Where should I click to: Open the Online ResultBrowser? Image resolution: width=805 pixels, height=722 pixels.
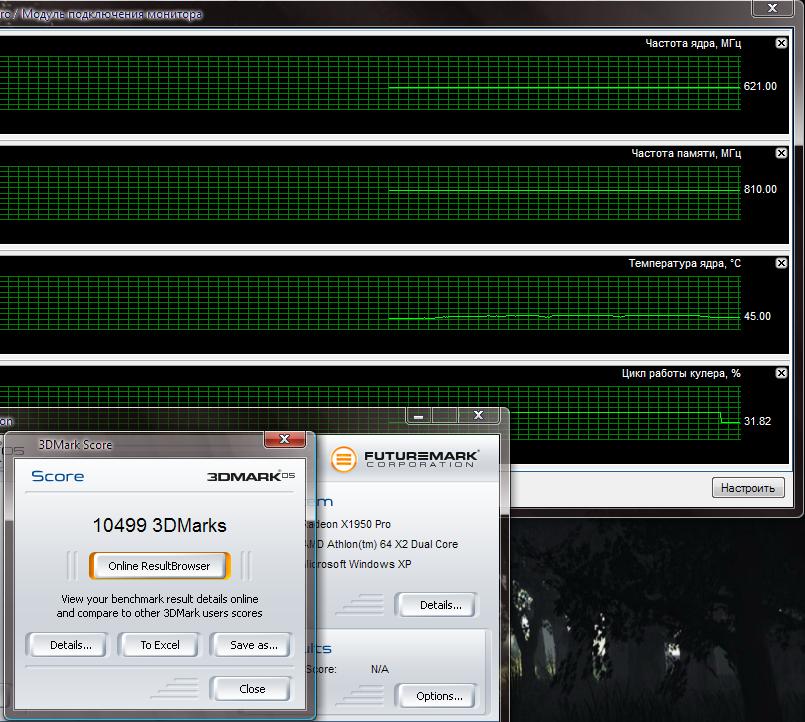click(x=160, y=566)
